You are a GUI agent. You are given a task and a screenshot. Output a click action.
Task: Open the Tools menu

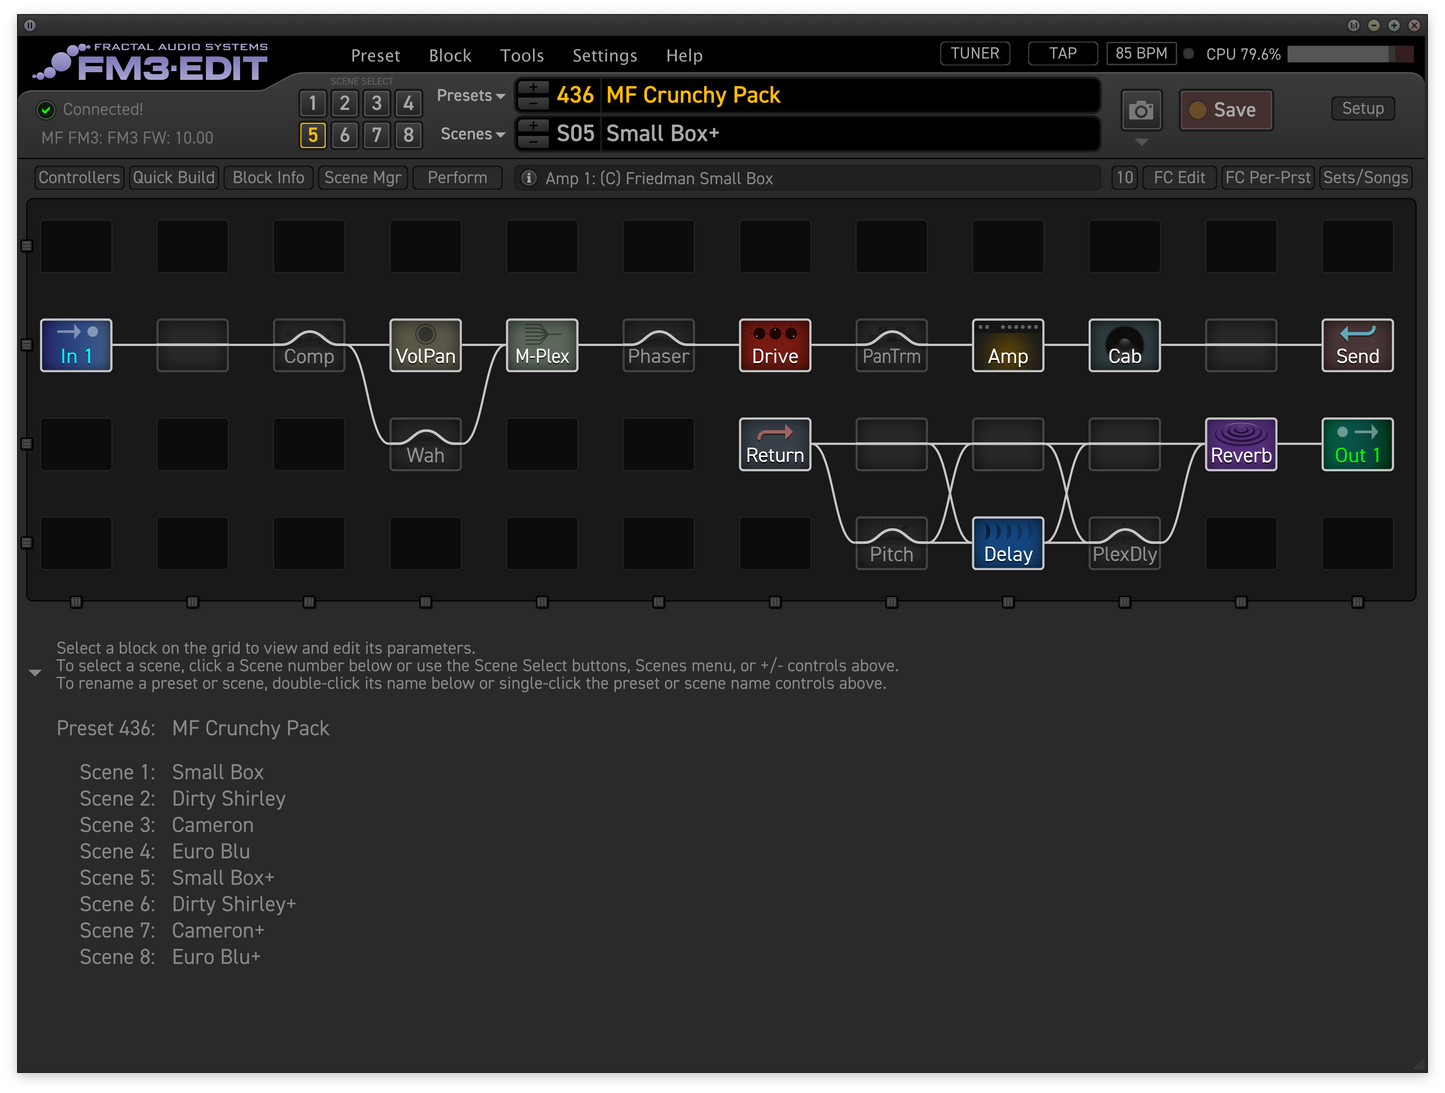click(x=522, y=56)
